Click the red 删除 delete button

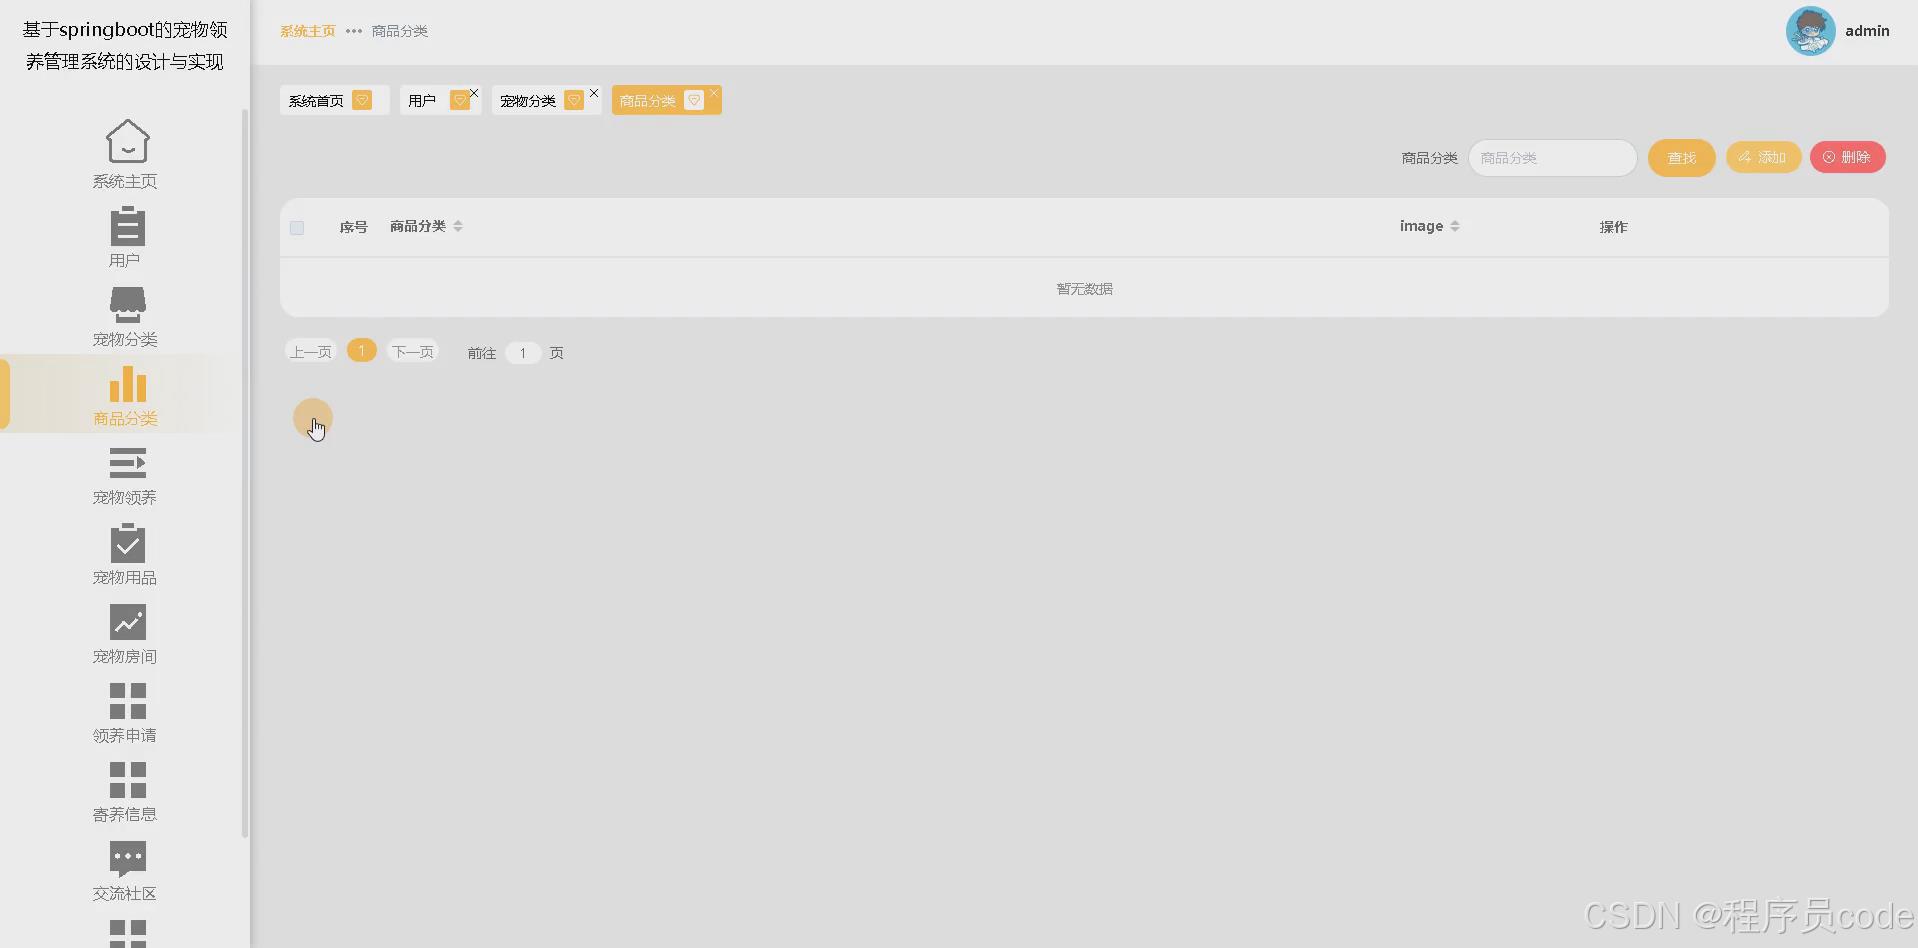1848,157
